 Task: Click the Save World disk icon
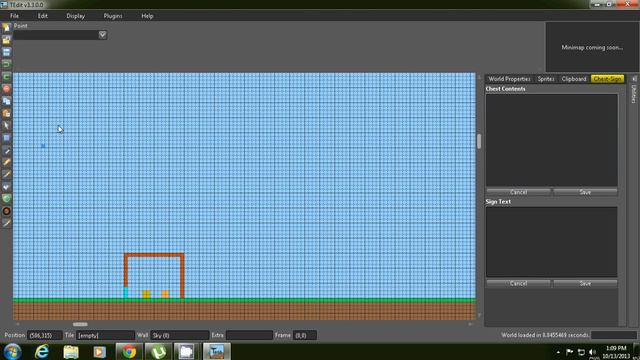coord(6,52)
